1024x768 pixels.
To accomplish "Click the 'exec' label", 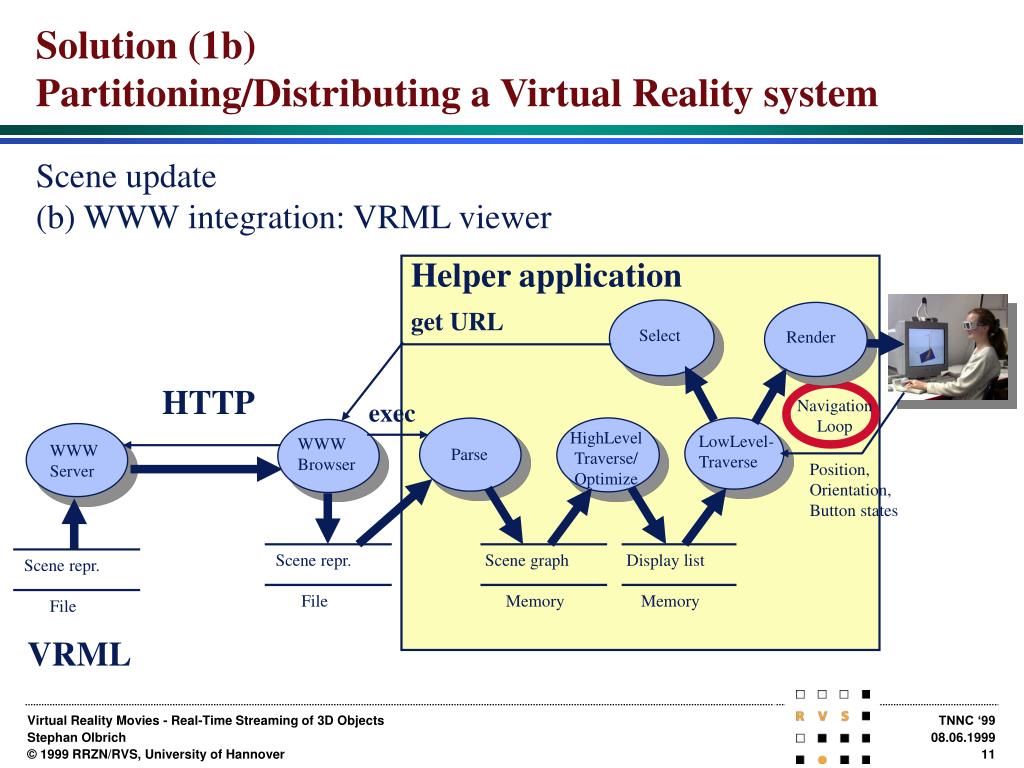I will click(x=392, y=414).
